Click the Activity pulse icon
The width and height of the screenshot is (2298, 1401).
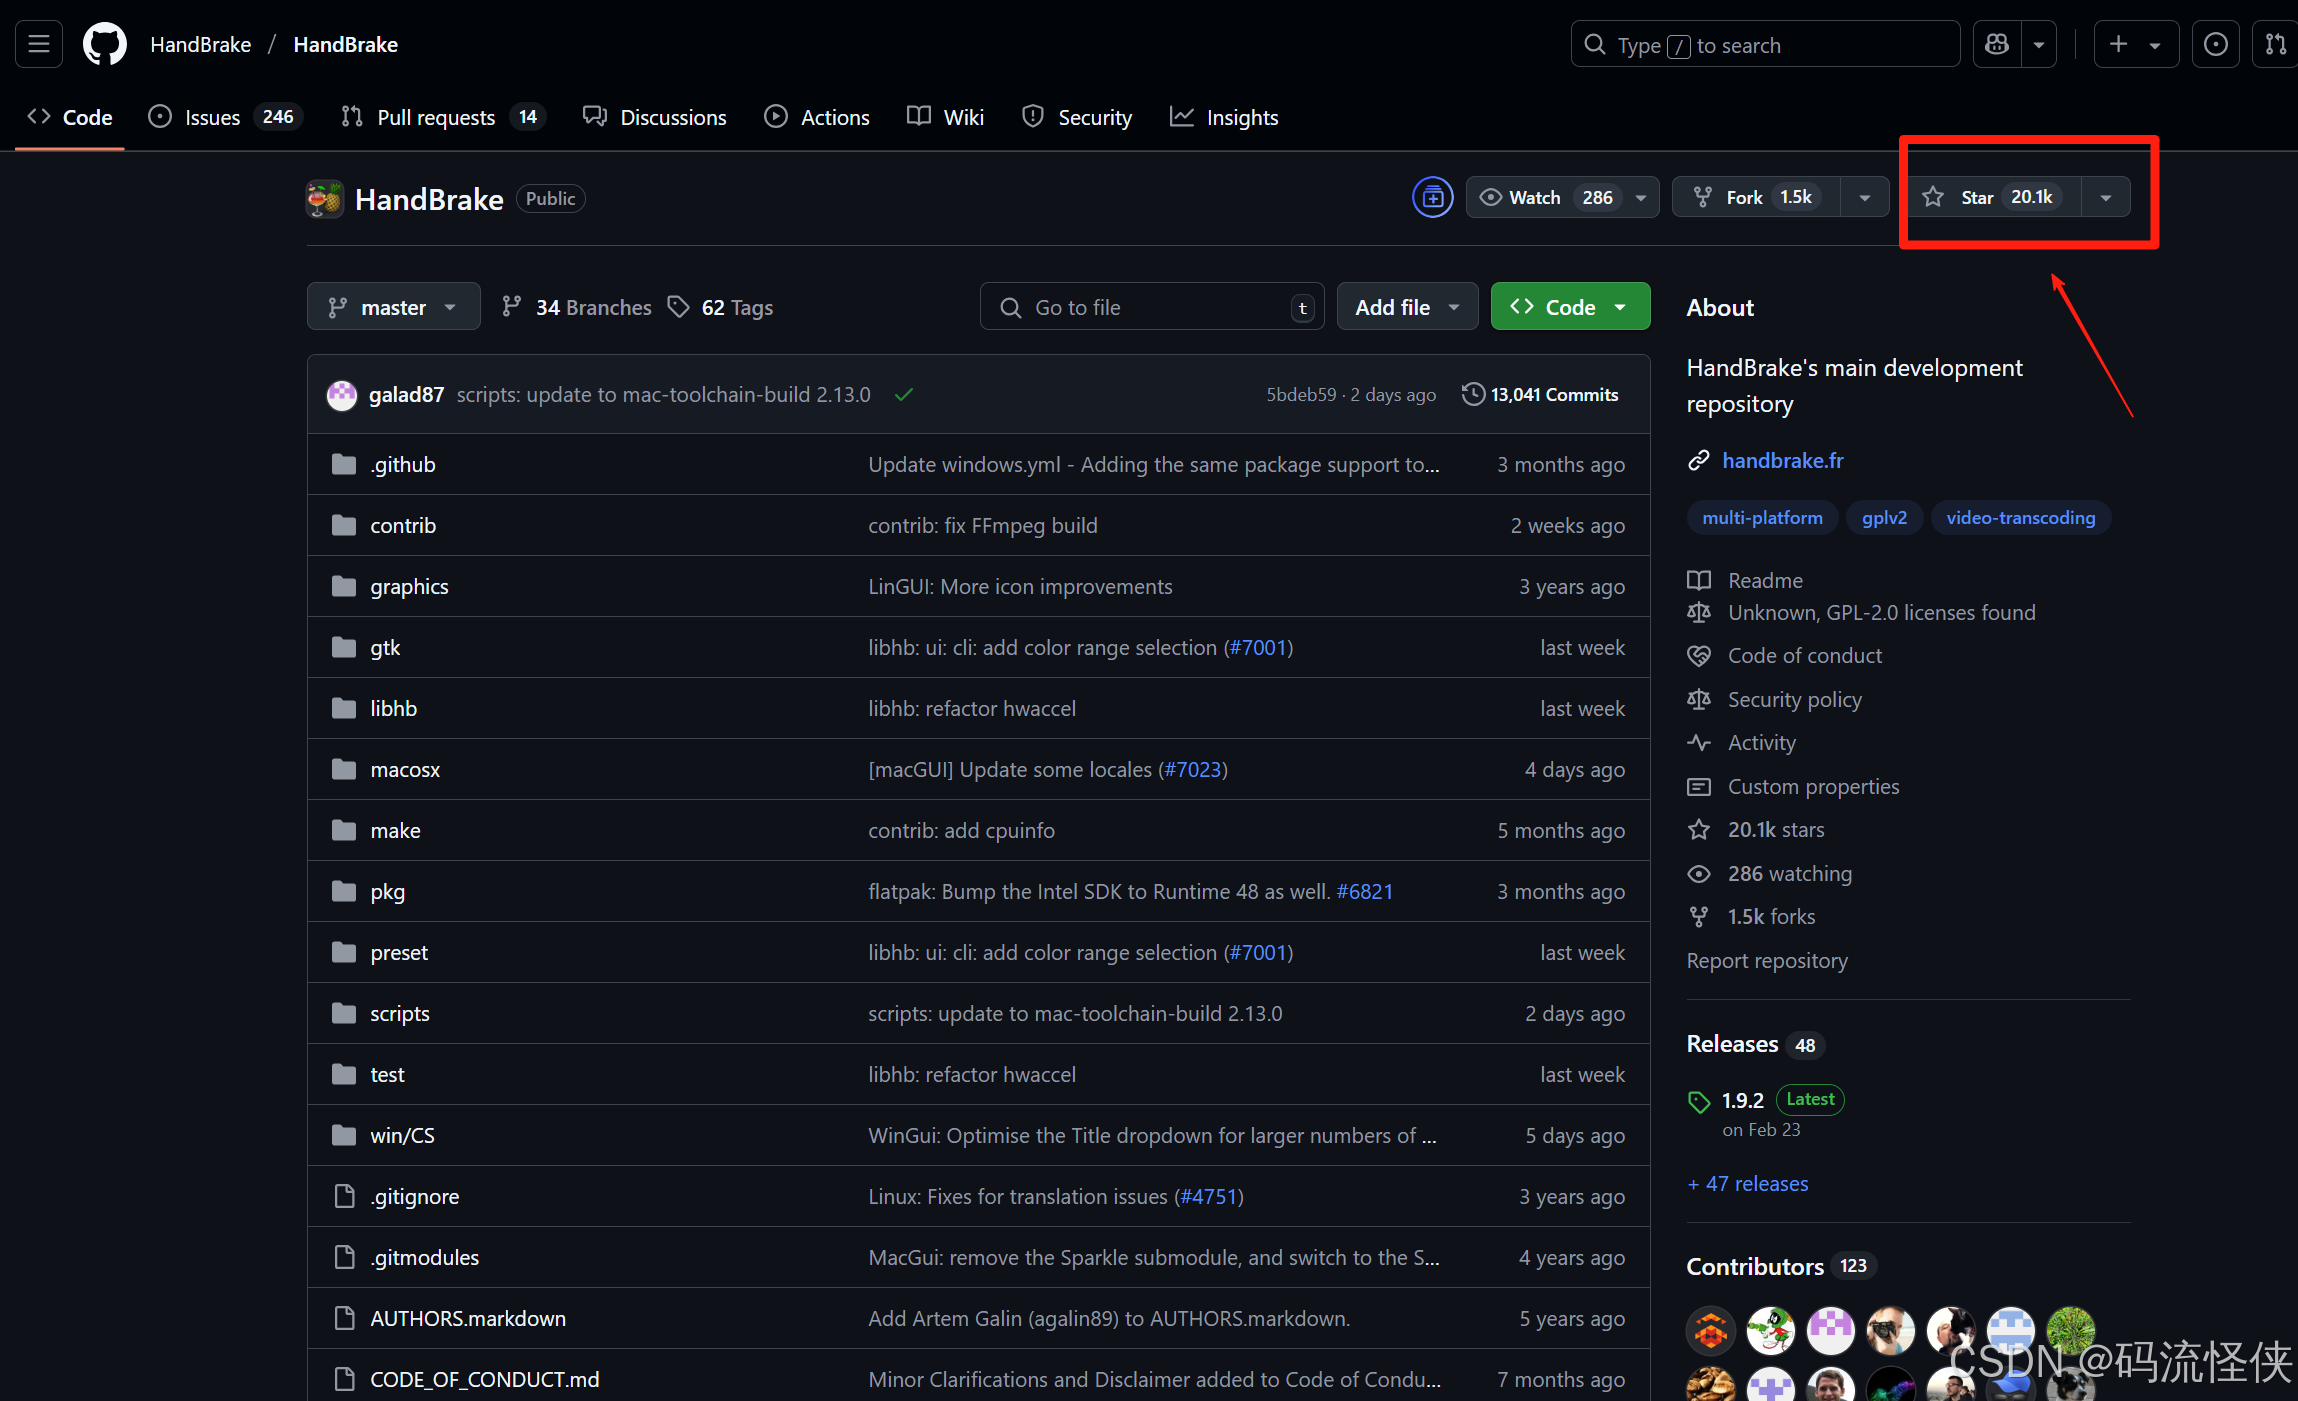1699,742
